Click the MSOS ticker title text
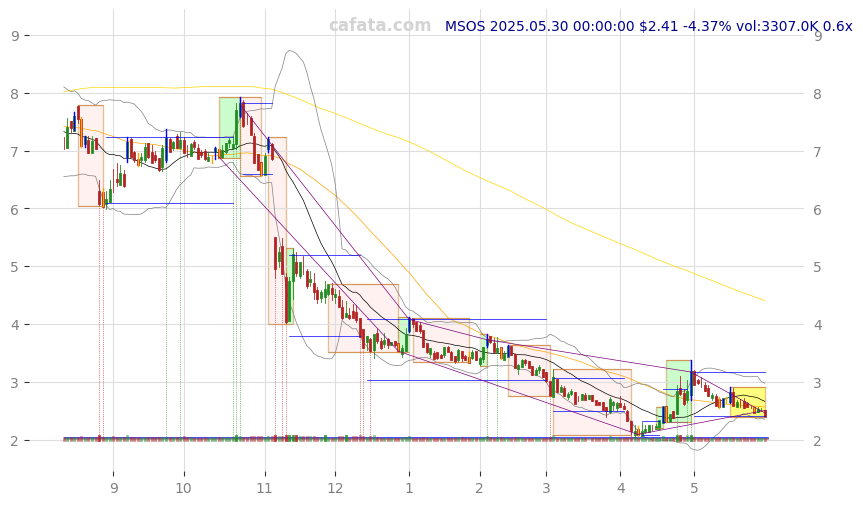 (465, 26)
